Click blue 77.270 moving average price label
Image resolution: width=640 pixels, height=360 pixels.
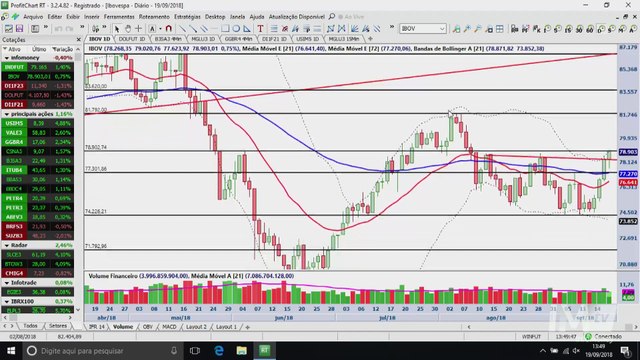(x=628, y=174)
